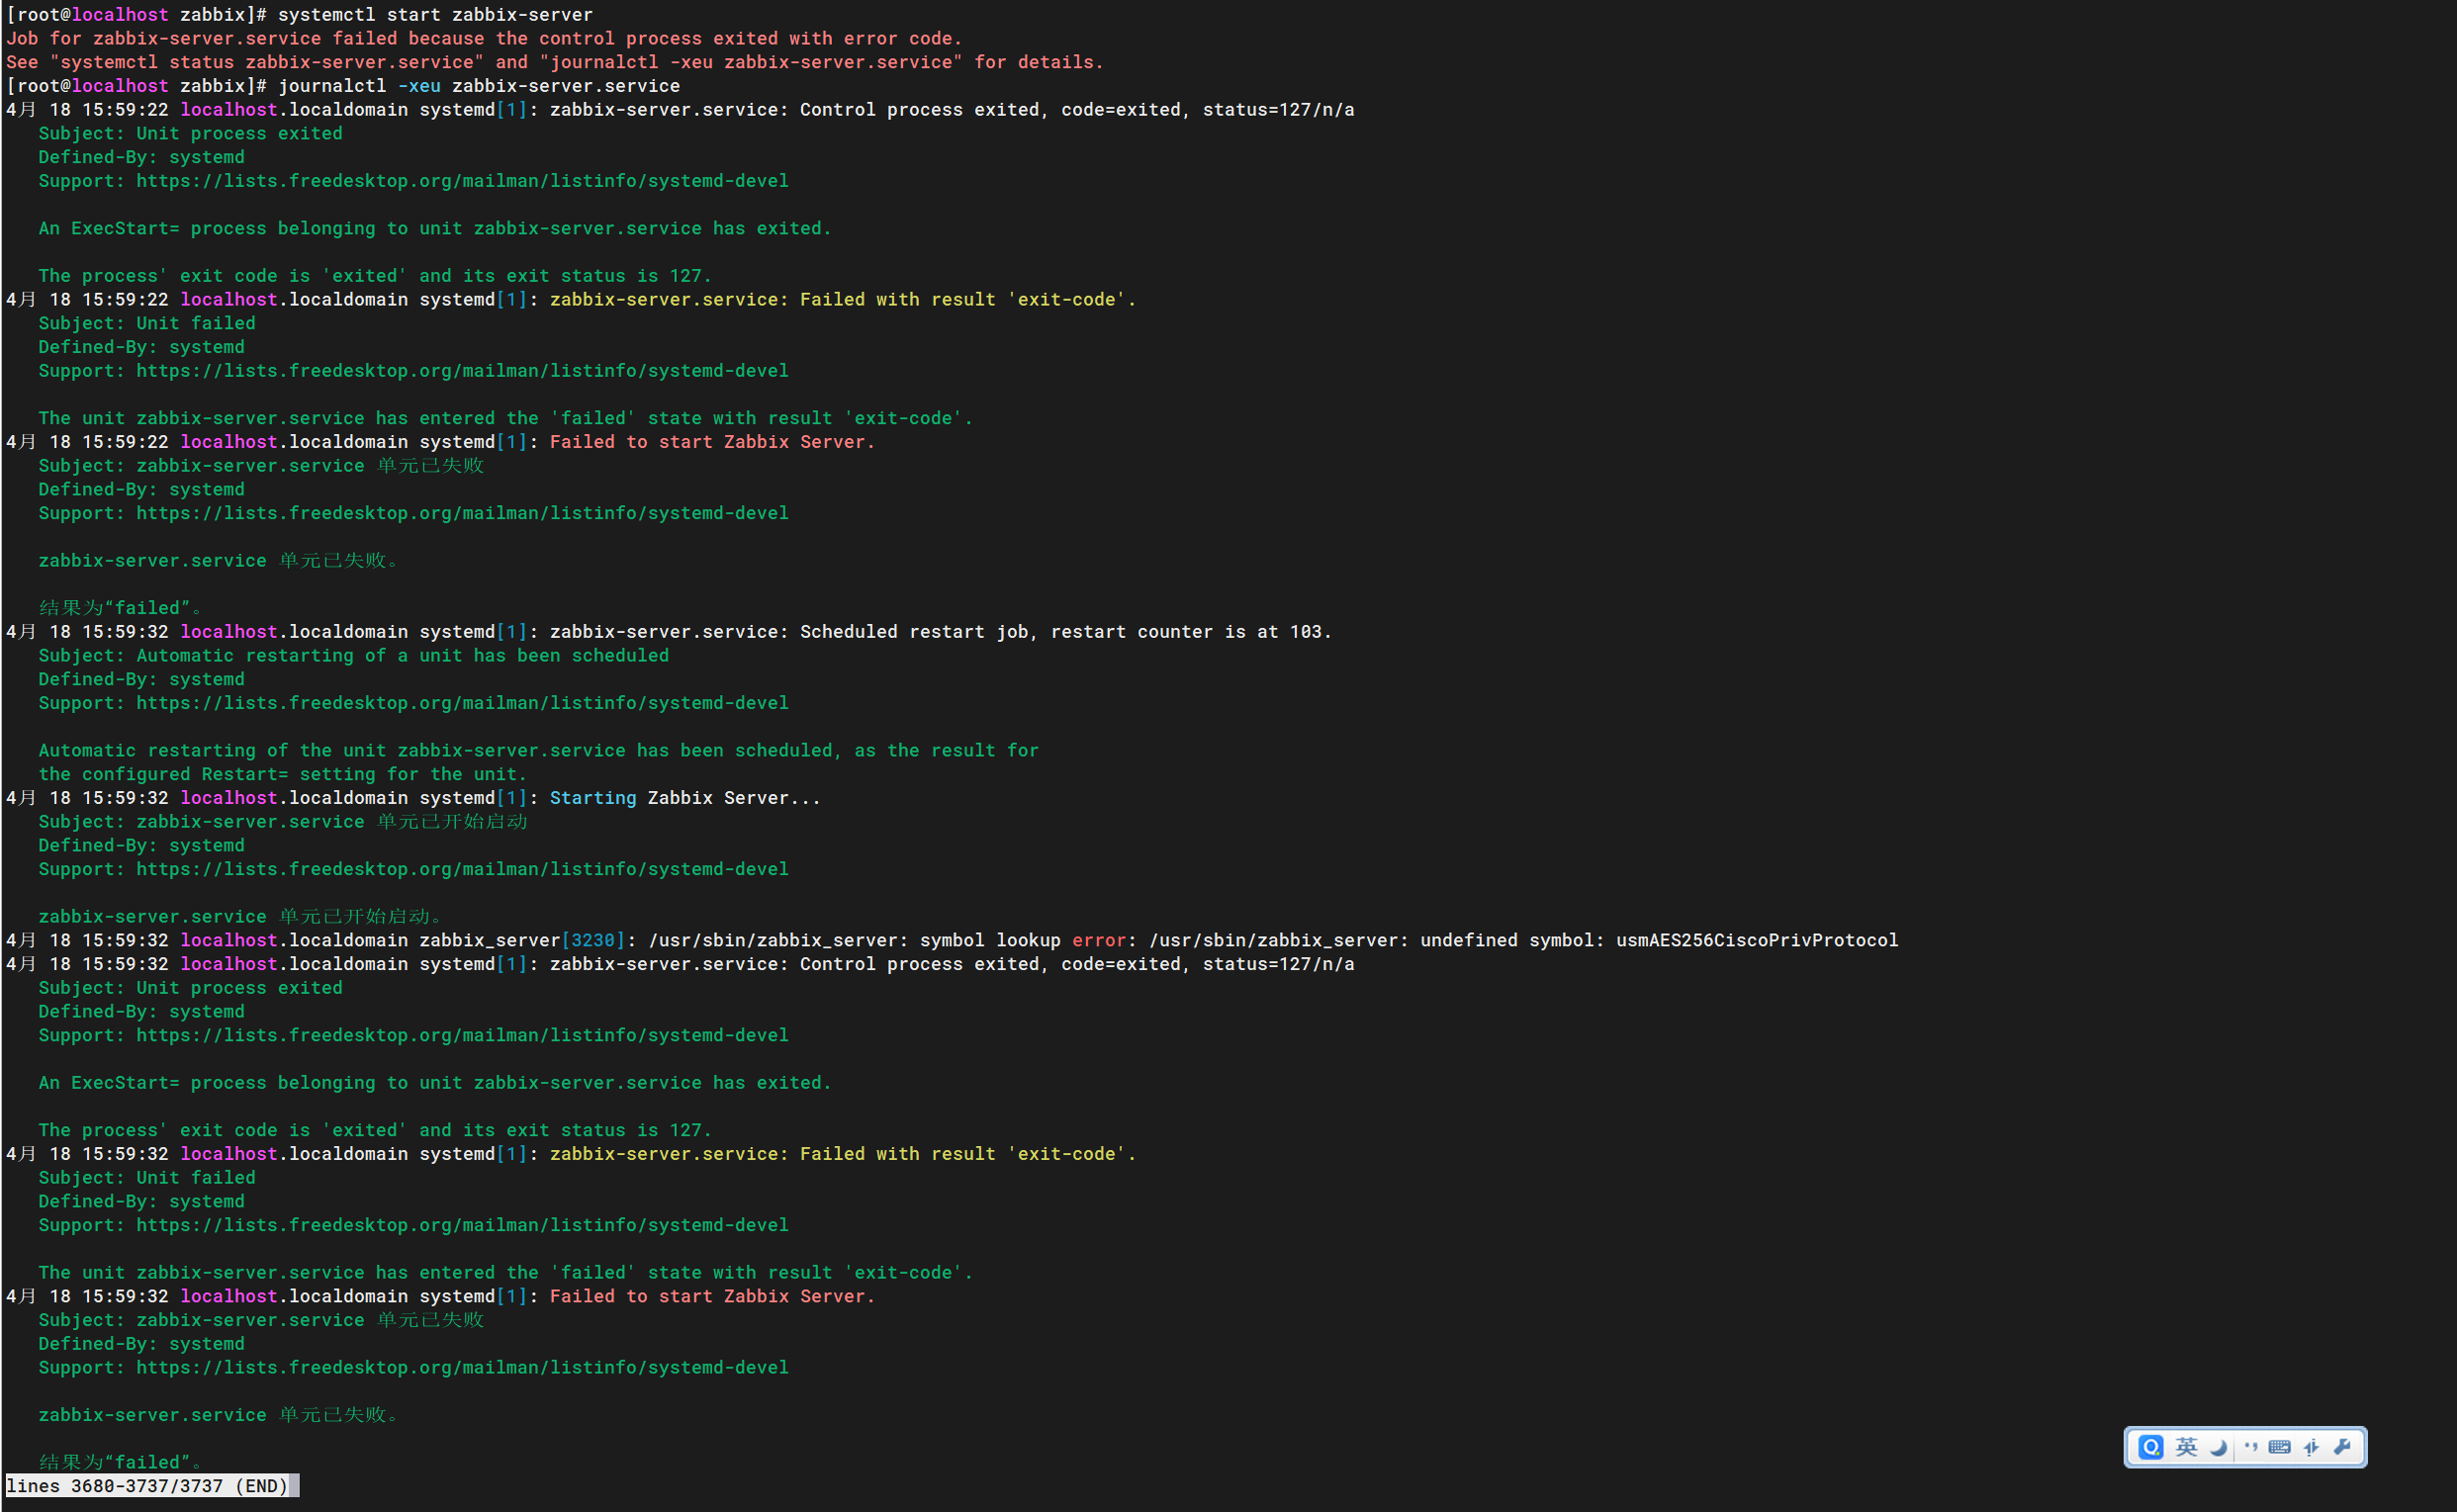2457x1512 pixels.
Task: Click the 'Starting Zabbix Server...' log line
Action: coord(684,798)
